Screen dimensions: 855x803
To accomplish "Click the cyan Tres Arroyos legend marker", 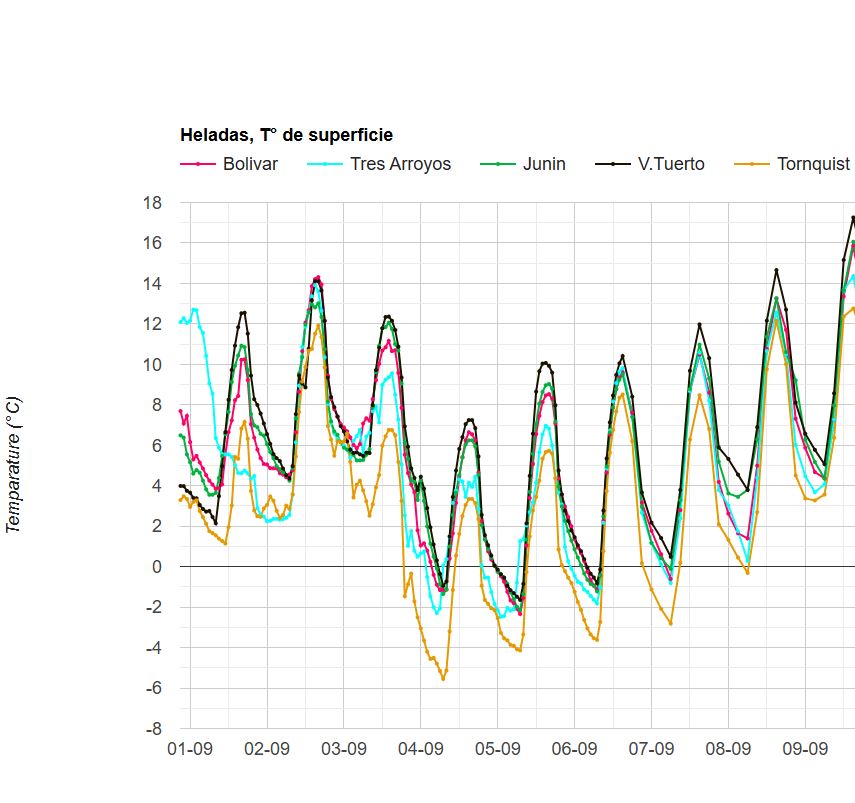I will tap(325, 164).
